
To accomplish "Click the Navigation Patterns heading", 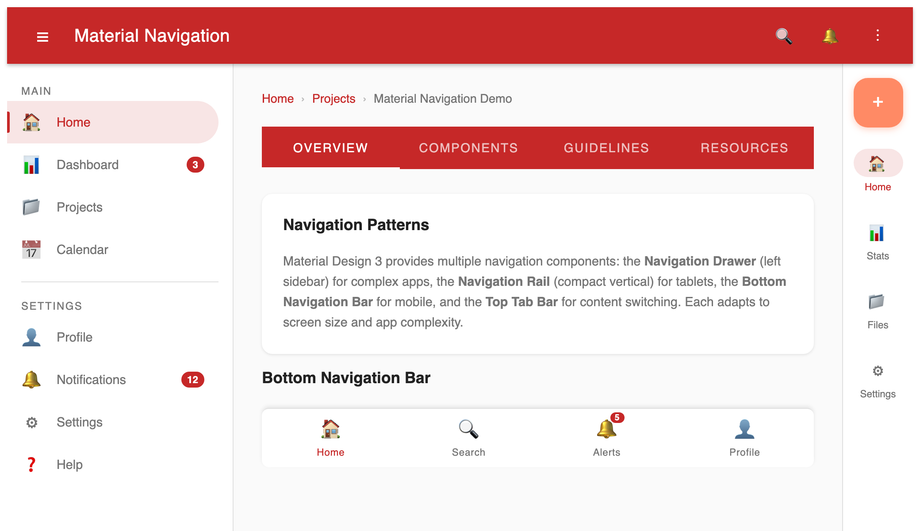I will [356, 225].
